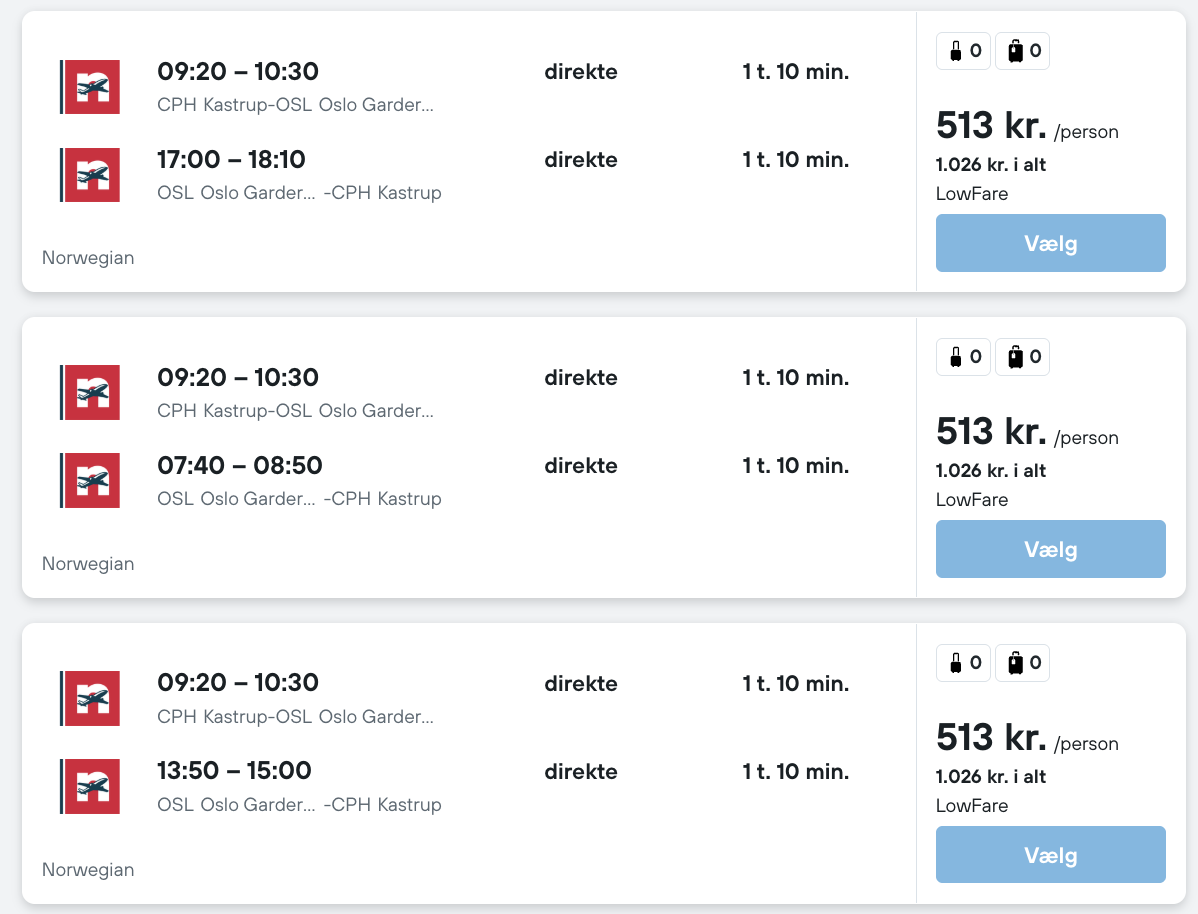Image resolution: width=1198 pixels, height=914 pixels.
Task: Click the 513 kr. price in first card
Action: coord(991,126)
